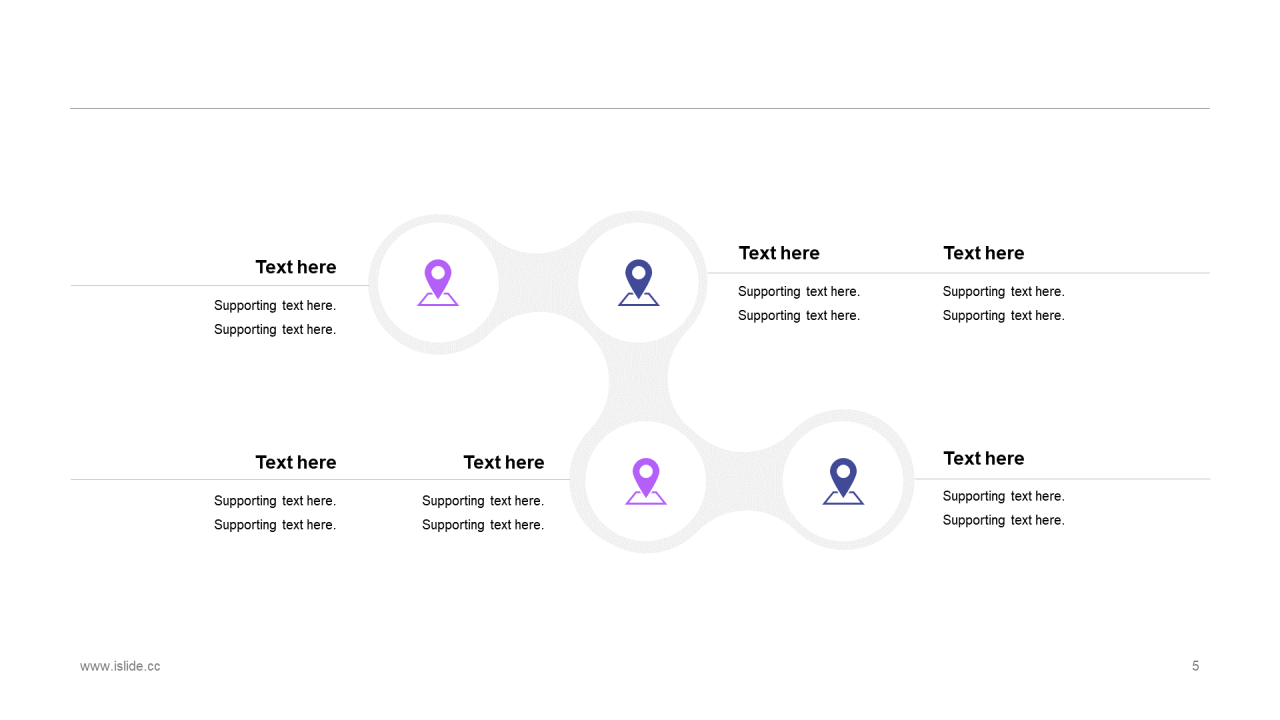
Task: Select the gray connector joining the bottom two circles
Action: [x=744, y=481]
